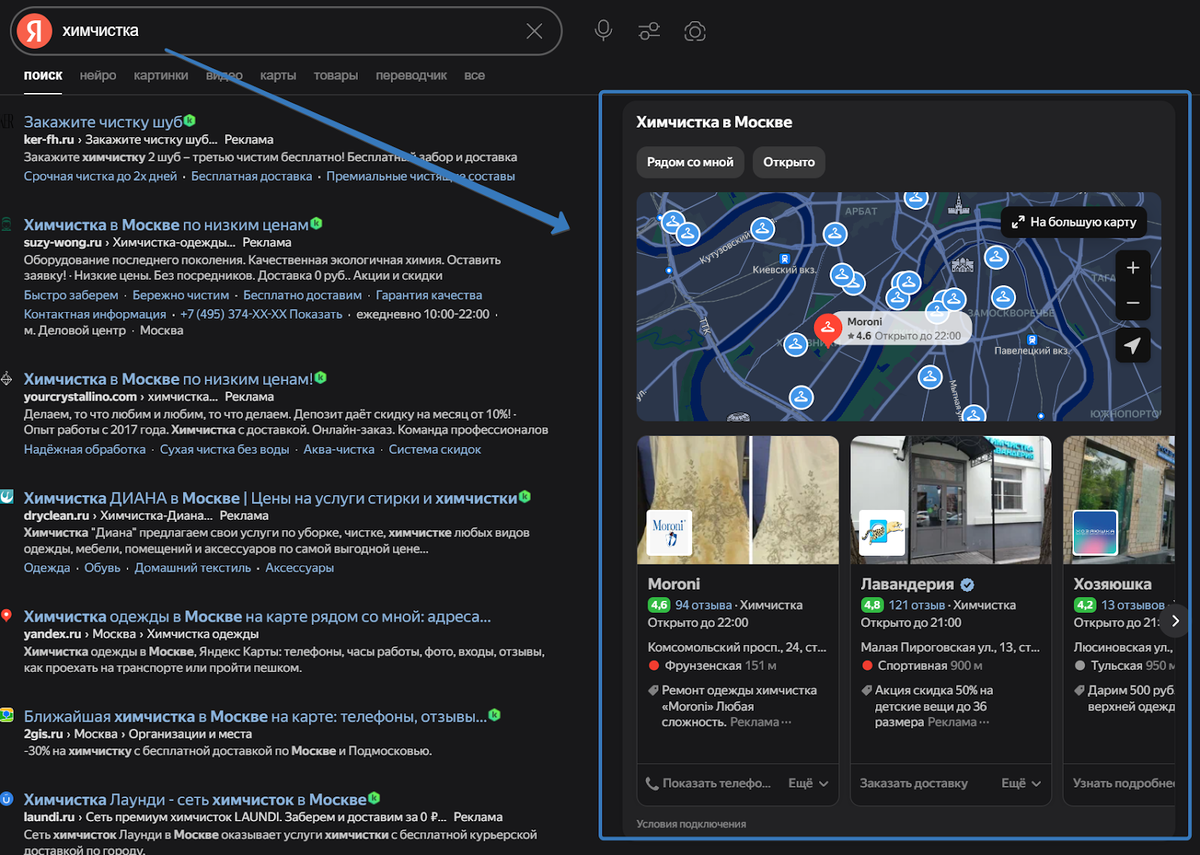Open image search camera icon
1200x855 pixels.
pyautogui.click(x=695, y=31)
